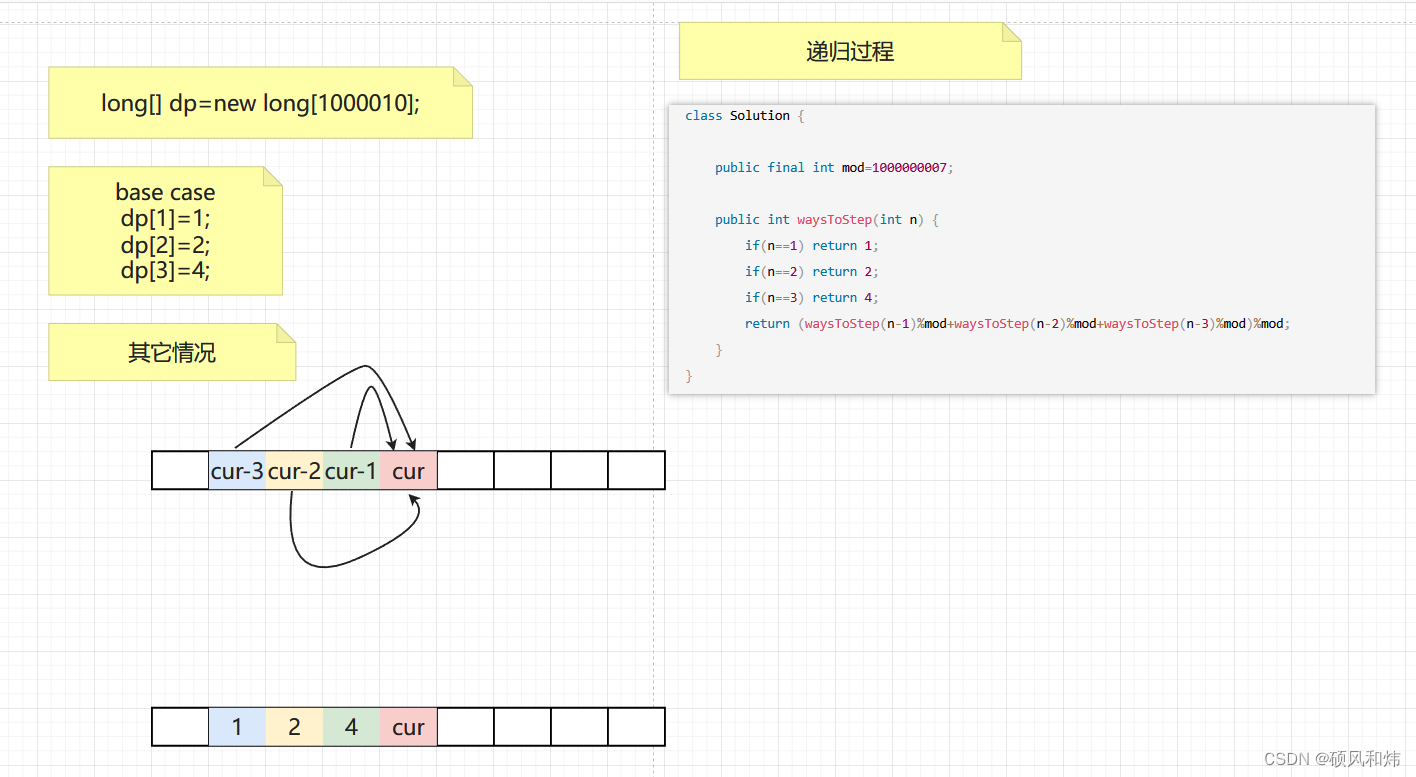Click the green cell labeled "4"
The height and width of the screenshot is (777, 1416).
click(x=351, y=727)
